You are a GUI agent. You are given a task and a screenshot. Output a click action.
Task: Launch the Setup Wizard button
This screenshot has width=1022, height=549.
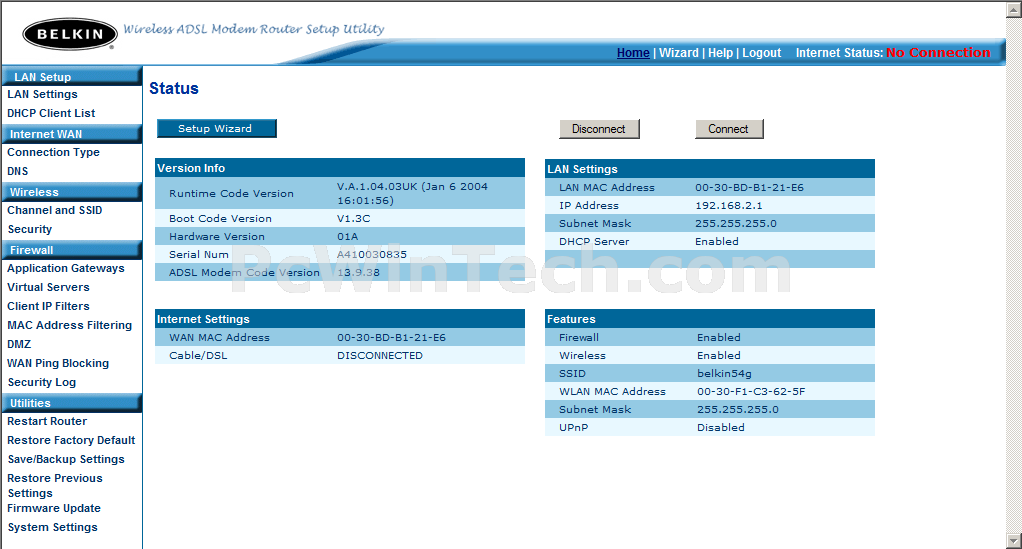tap(216, 128)
